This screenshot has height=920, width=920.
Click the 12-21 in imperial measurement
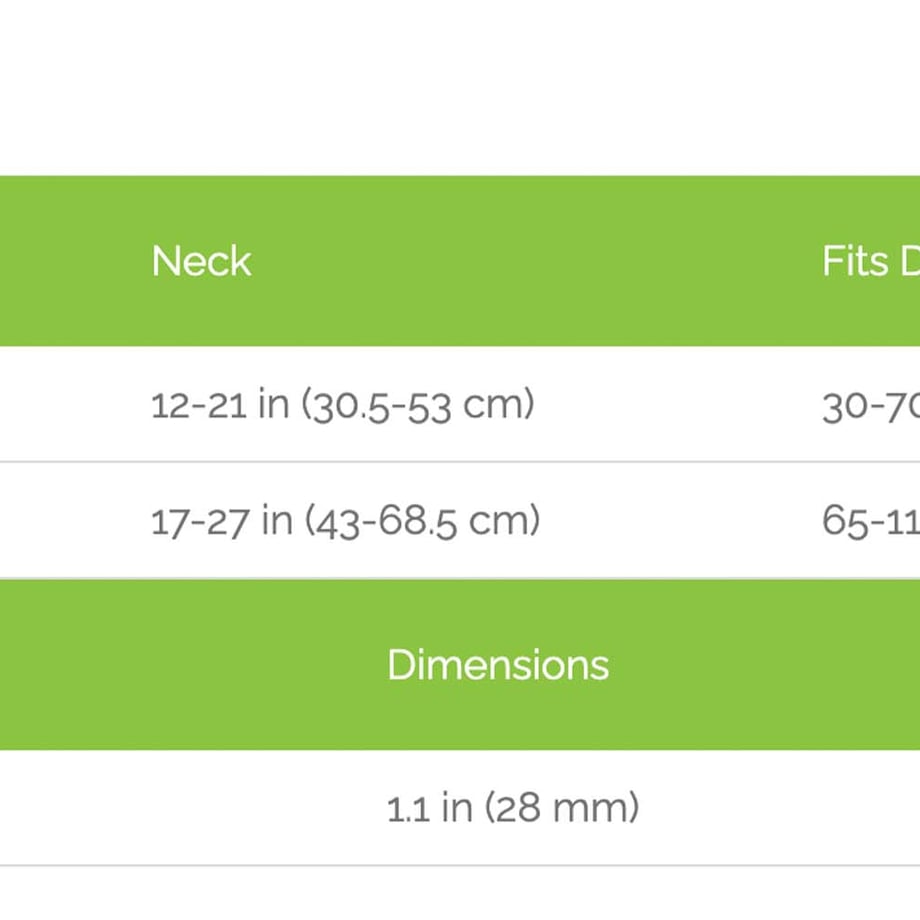point(220,405)
